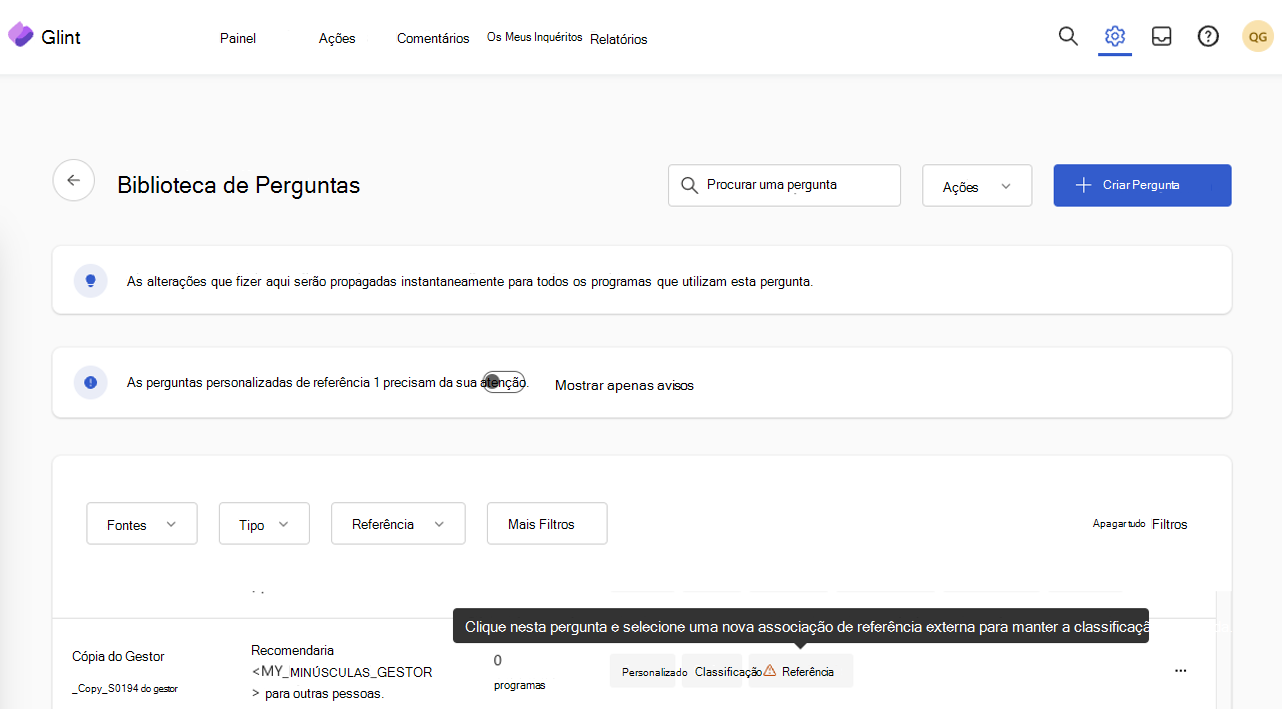Click the QG profile avatar
Image resolution: width=1287 pixels, height=709 pixels.
click(x=1257, y=35)
